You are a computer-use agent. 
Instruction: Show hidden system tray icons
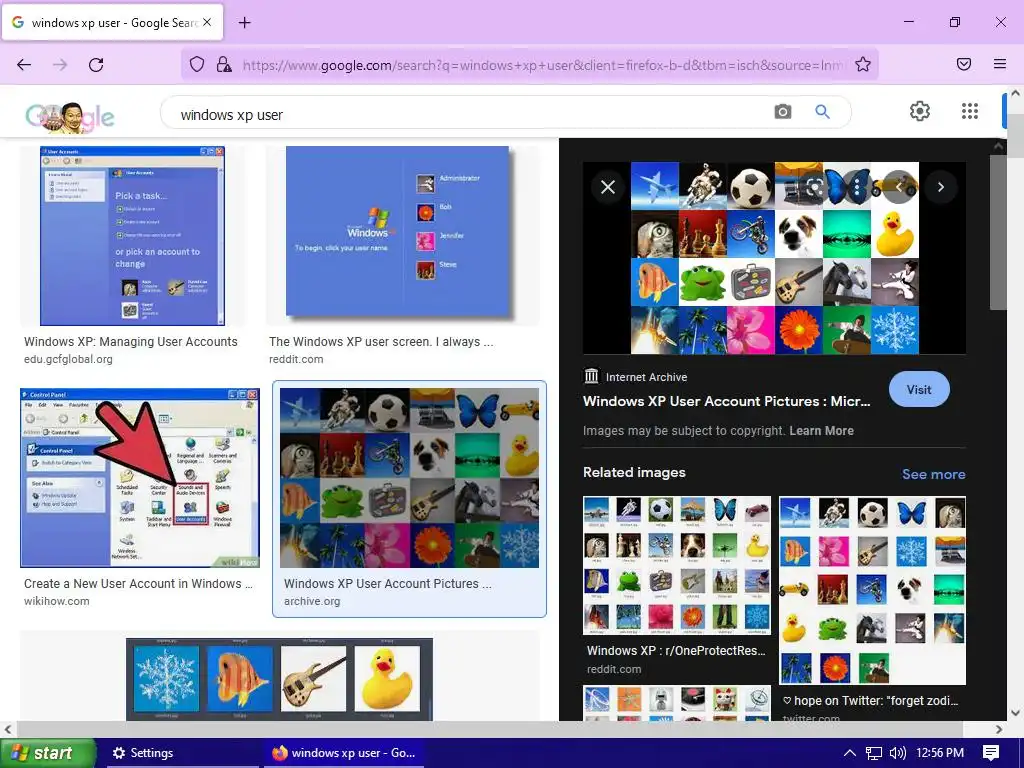tap(850, 753)
